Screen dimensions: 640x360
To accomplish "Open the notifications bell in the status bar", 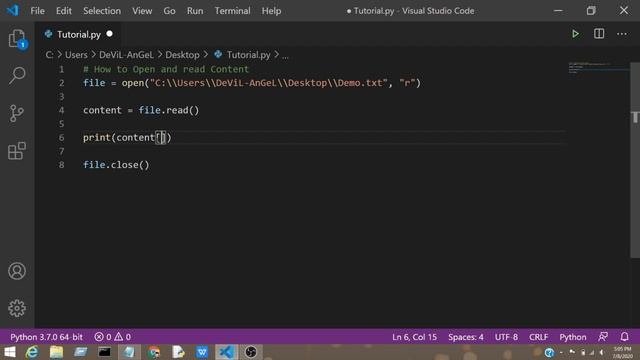I will pos(624,337).
